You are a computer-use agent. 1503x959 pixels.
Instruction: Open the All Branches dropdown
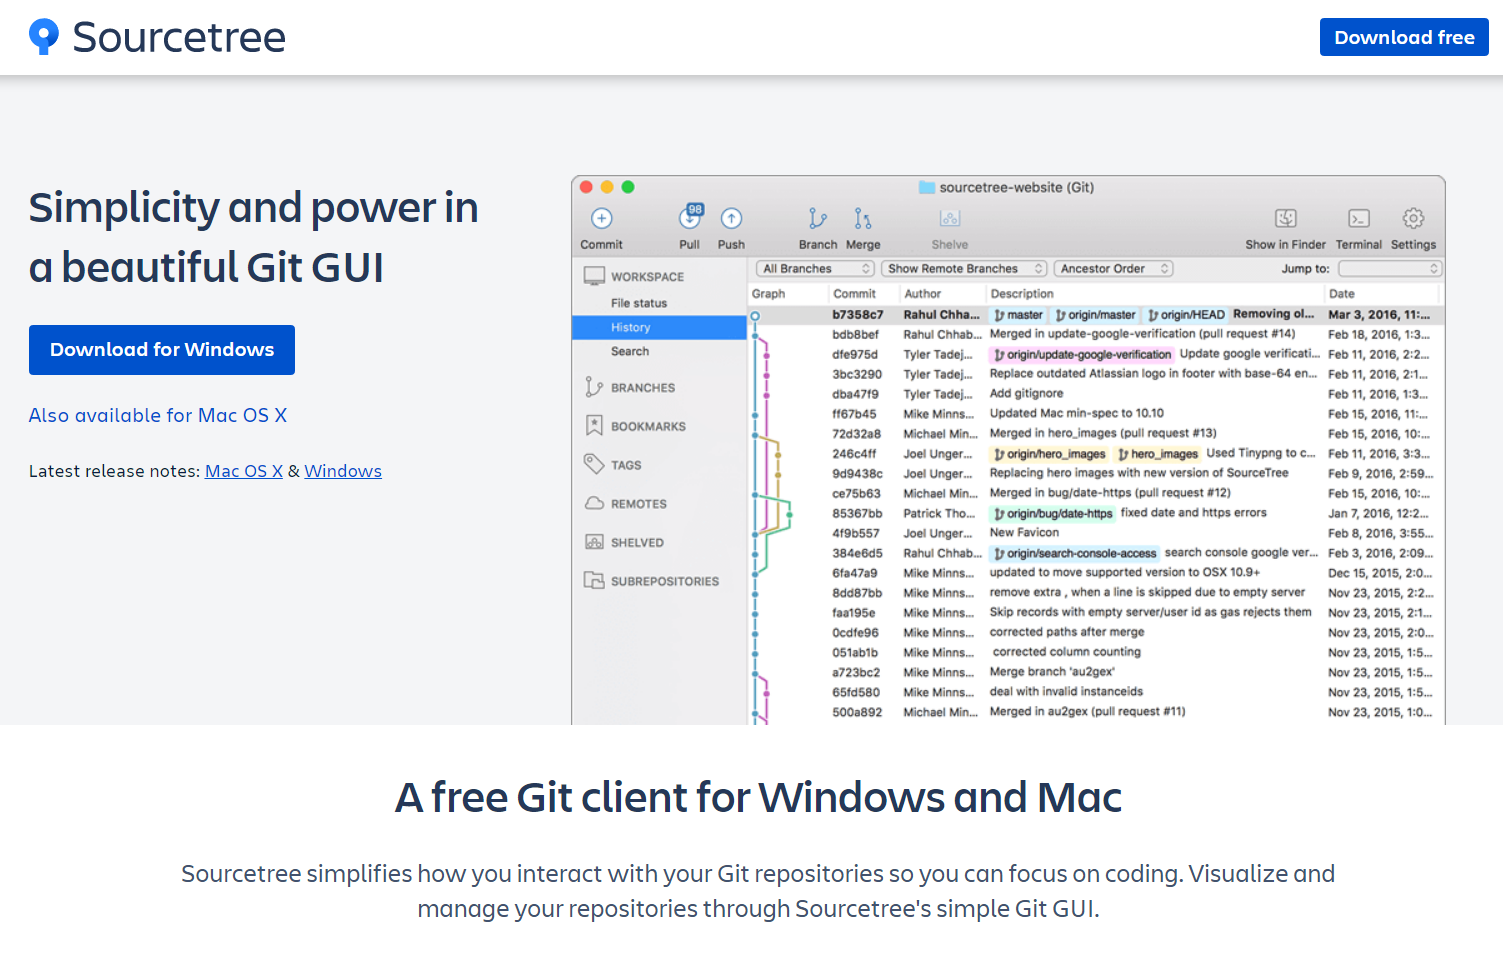point(815,269)
